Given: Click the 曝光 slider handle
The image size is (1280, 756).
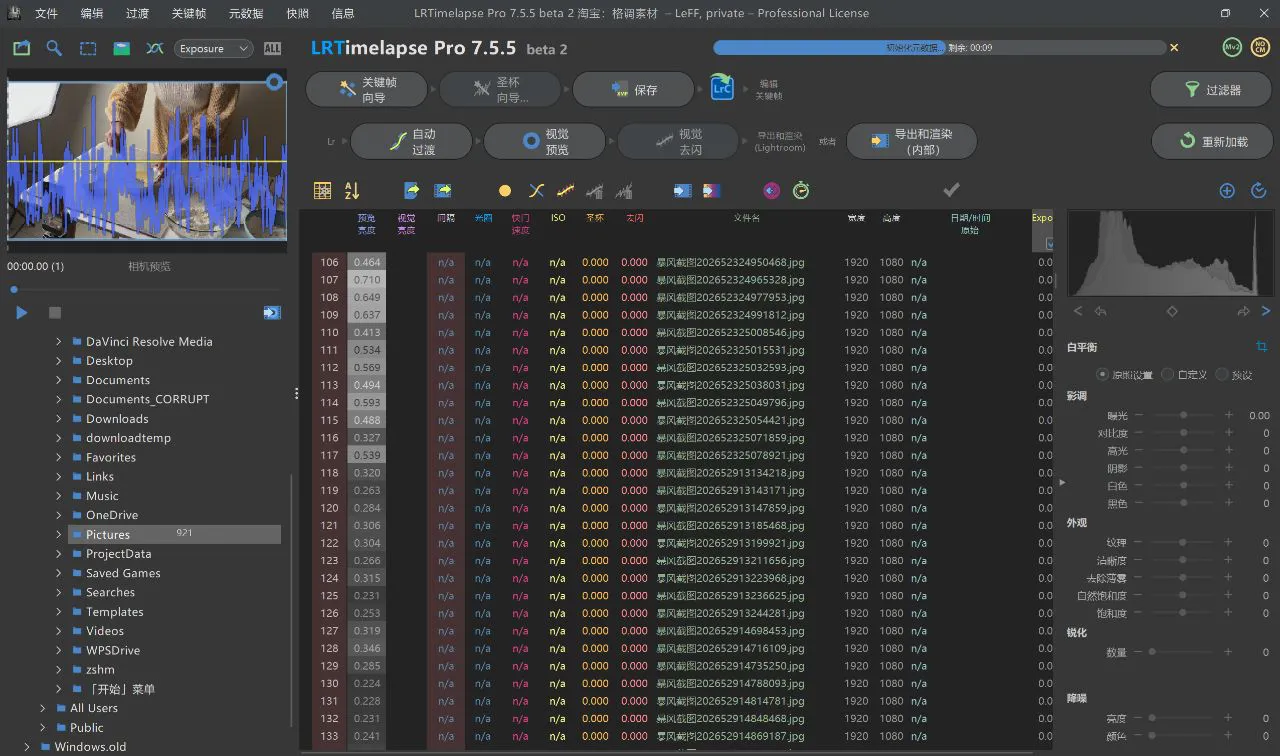Looking at the screenshot, I should pyautogui.click(x=1184, y=415).
